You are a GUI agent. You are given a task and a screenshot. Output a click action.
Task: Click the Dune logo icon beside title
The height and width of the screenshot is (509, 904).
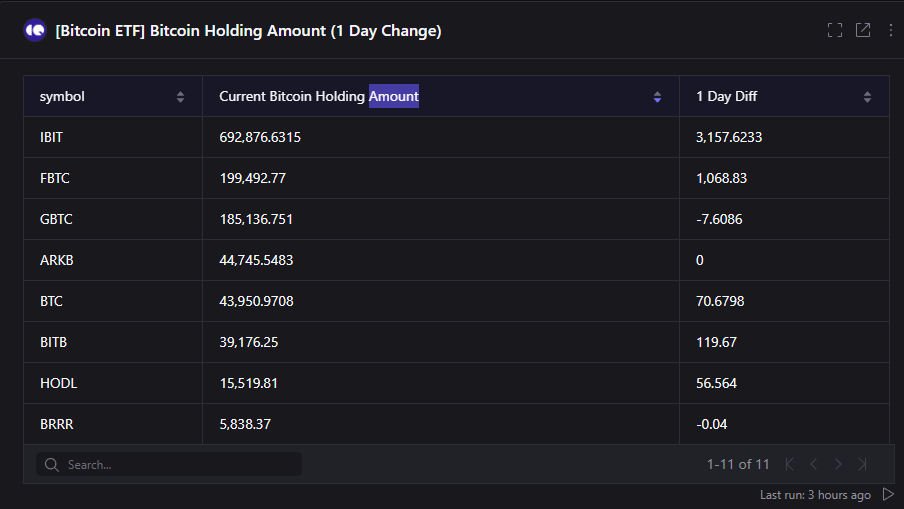[35, 31]
